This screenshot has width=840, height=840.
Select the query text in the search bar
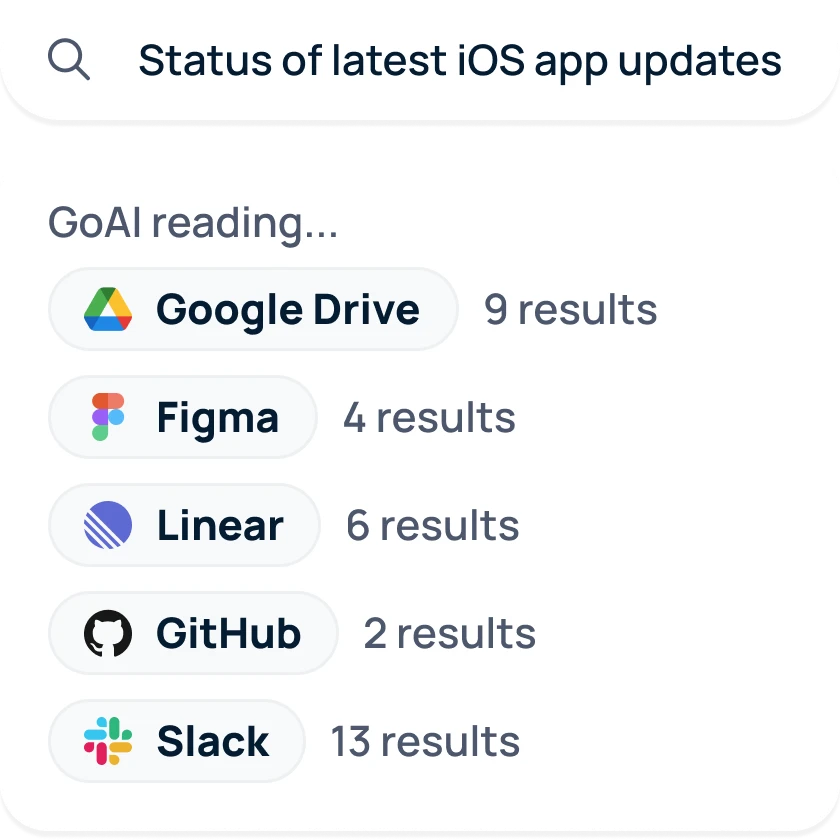(460, 60)
